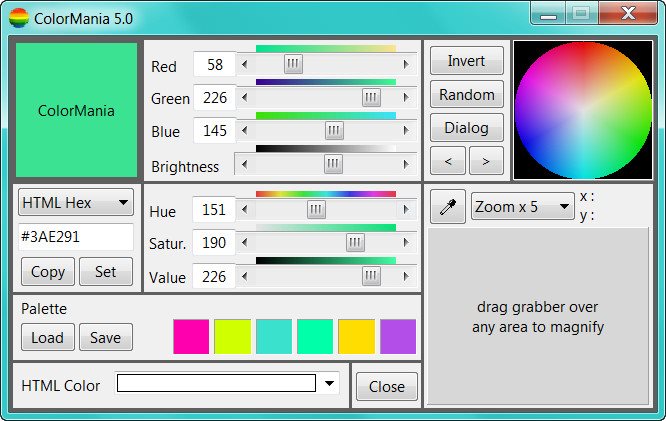Load a palette
This screenshot has height=421, width=666.
[x=48, y=337]
